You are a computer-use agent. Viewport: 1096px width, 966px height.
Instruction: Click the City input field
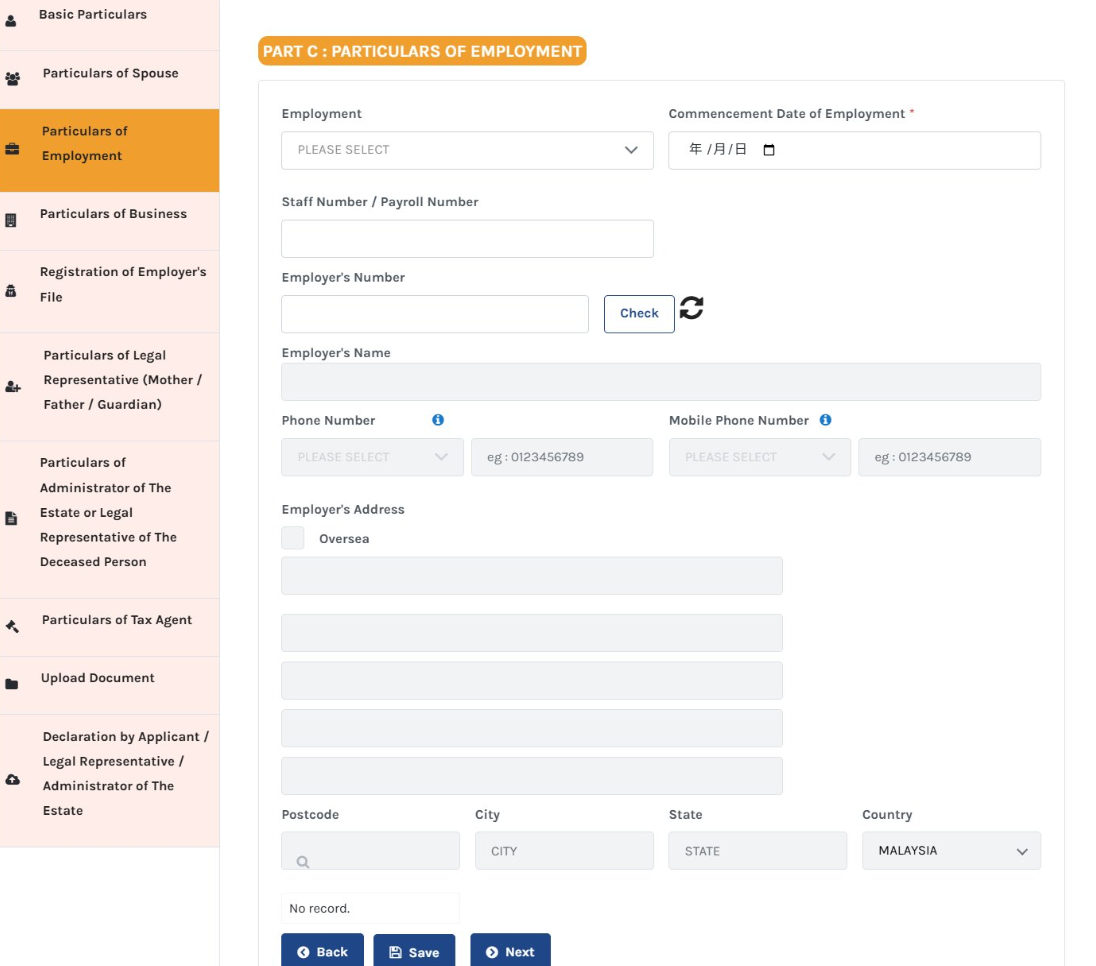(565, 851)
